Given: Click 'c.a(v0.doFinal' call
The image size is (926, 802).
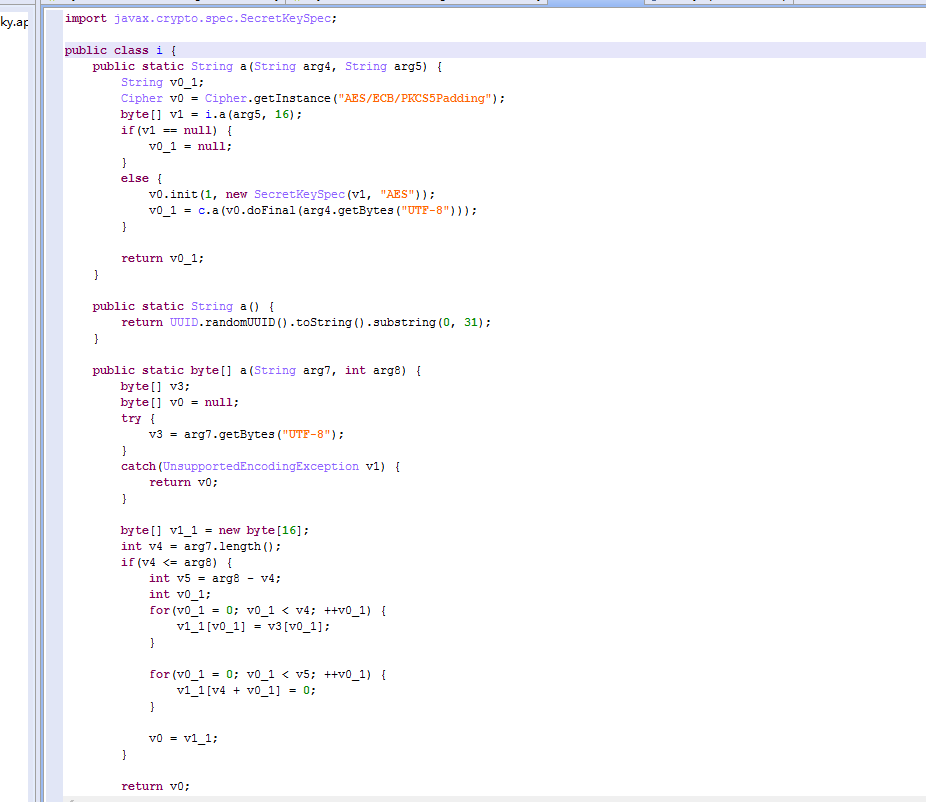Looking at the screenshot, I should [246, 210].
